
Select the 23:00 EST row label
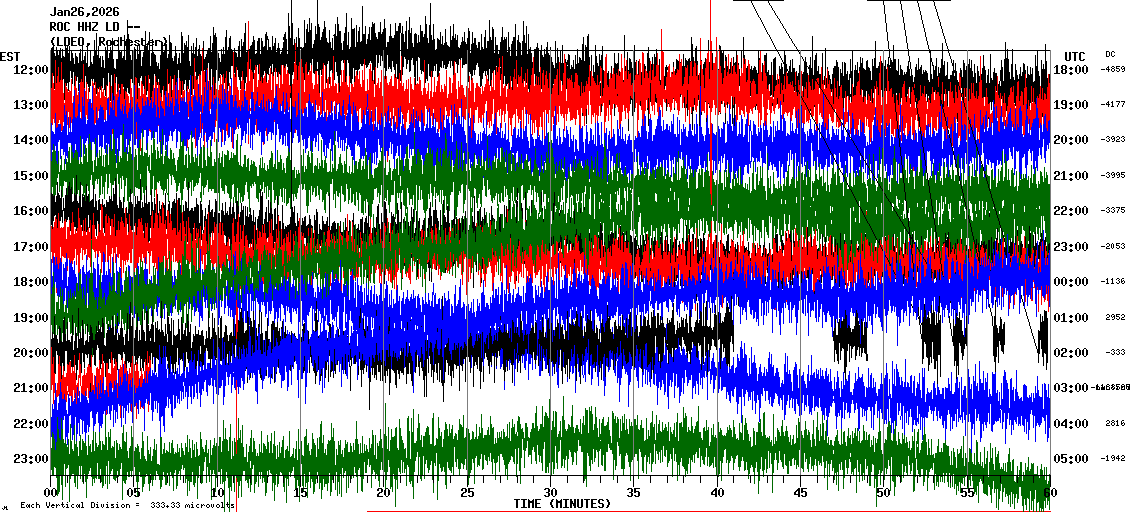point(31,458)
